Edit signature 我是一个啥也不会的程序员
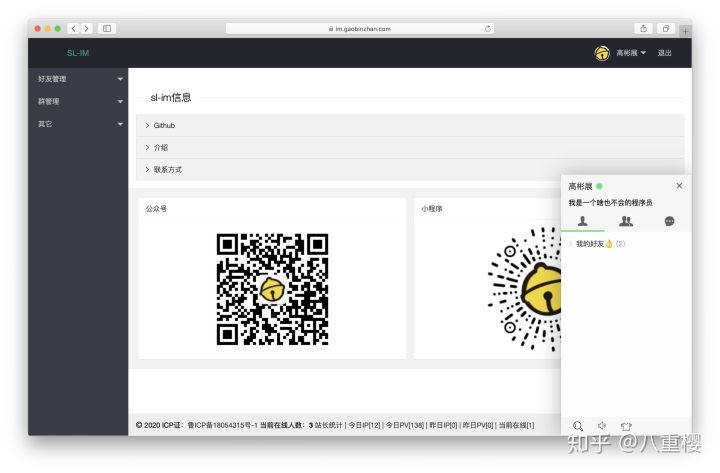720x473 pixels. click(x=610, y=203)
